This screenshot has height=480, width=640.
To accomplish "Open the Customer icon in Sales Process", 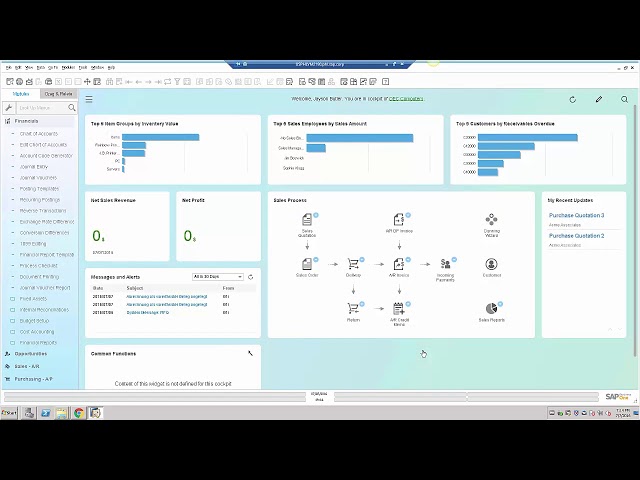I will 491,264.
